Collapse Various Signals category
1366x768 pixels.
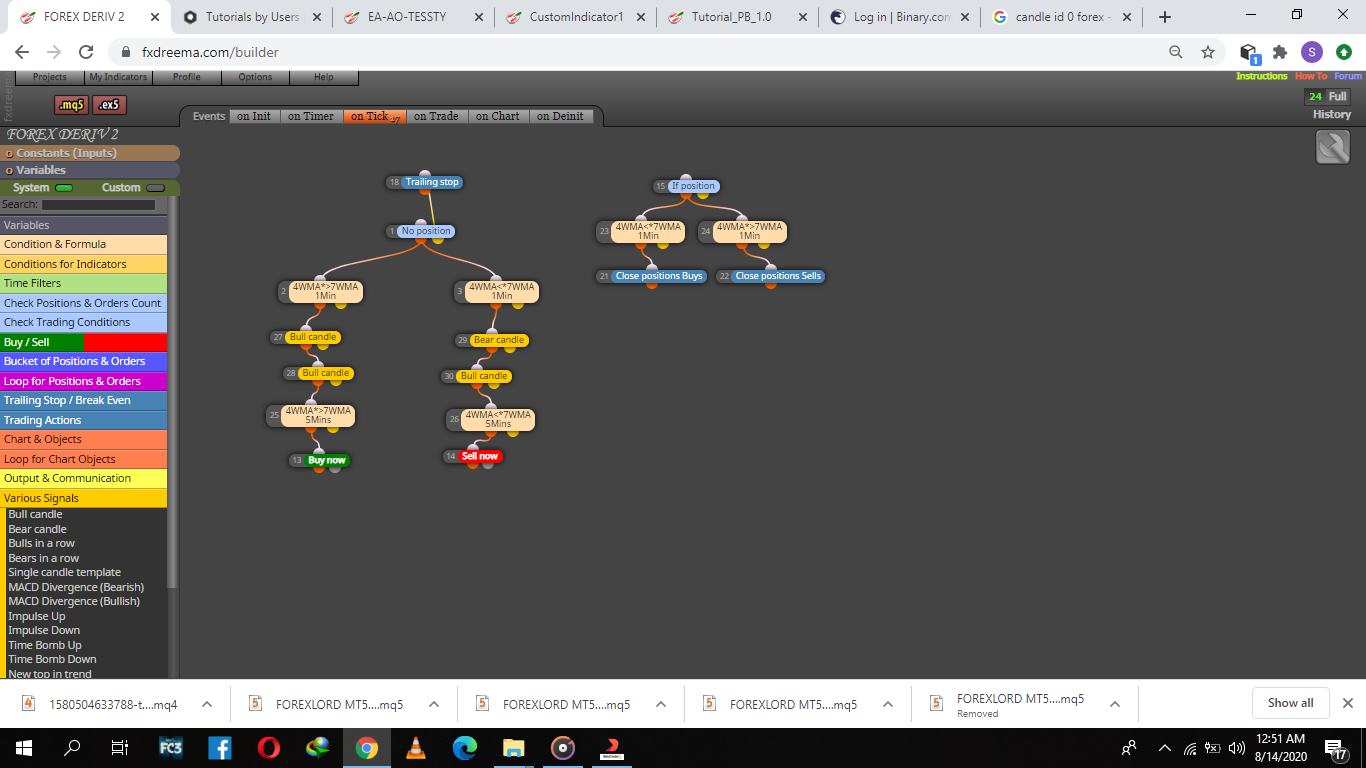(83, 498)
